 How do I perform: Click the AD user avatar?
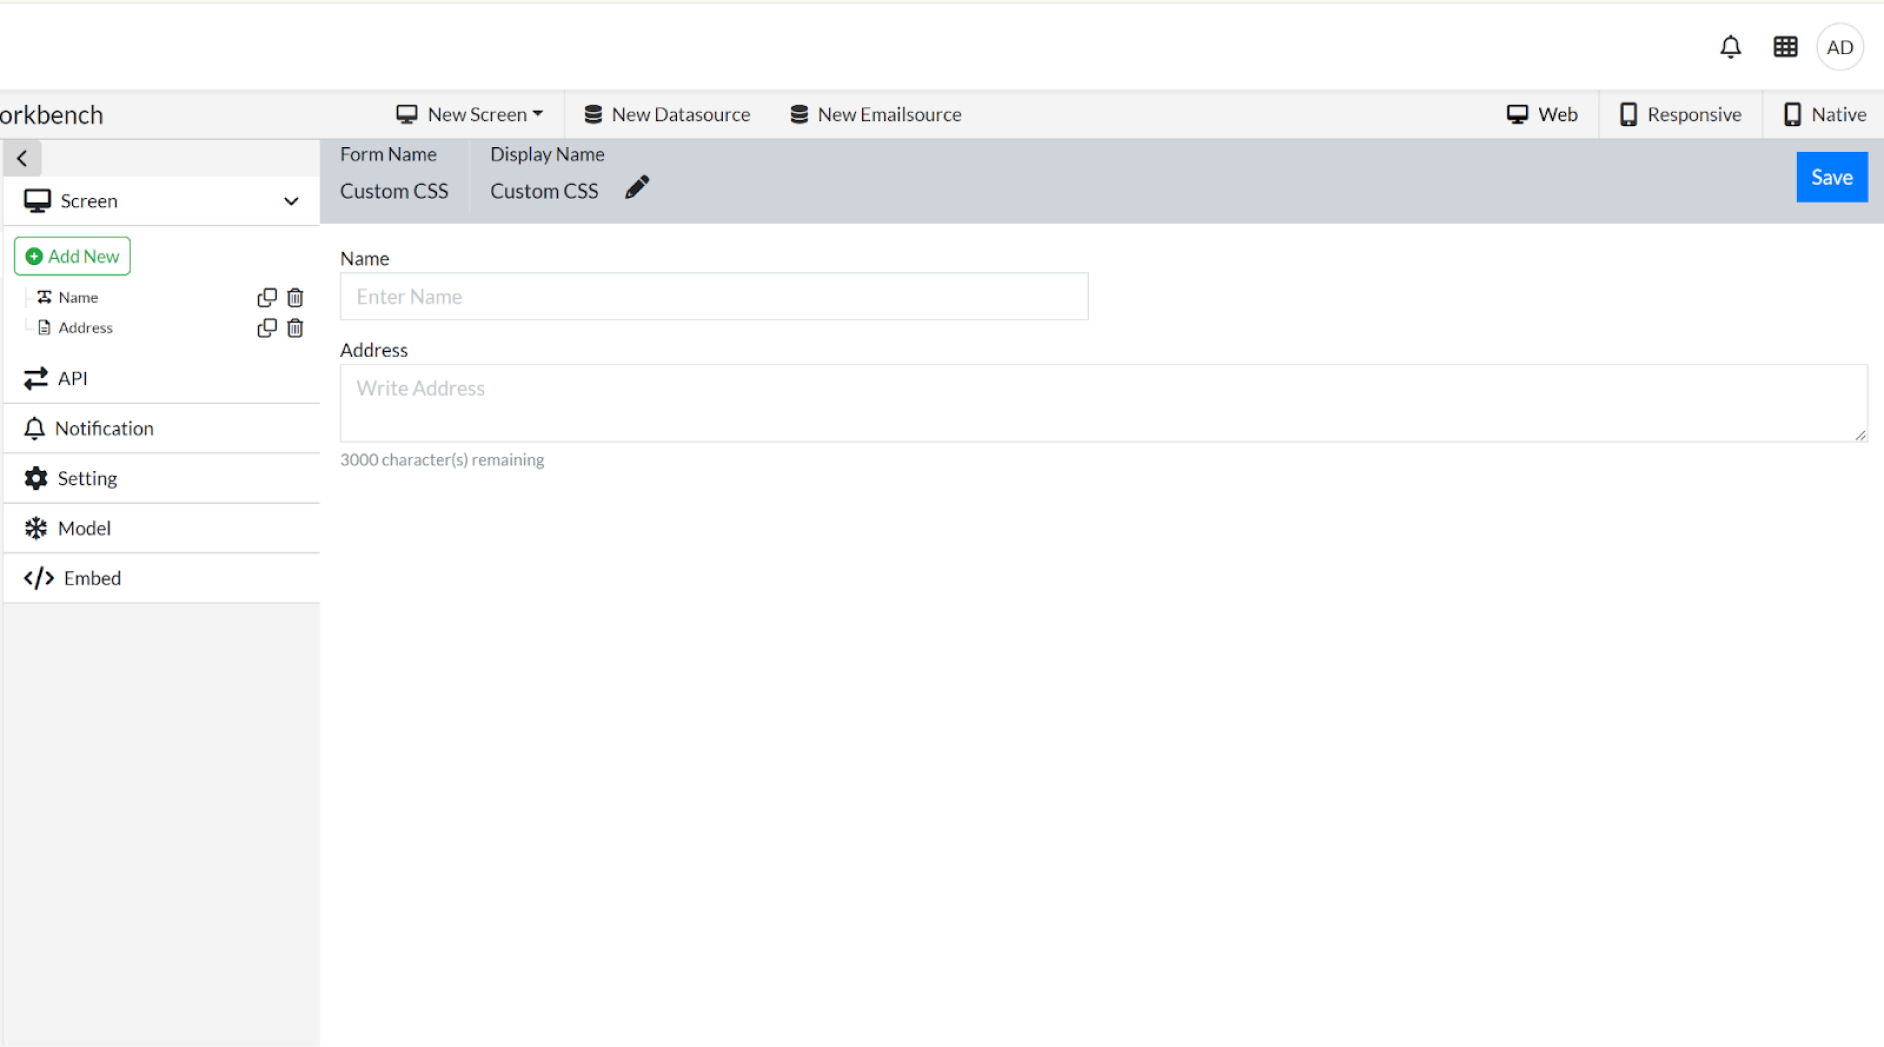[x=1839, y=47]
